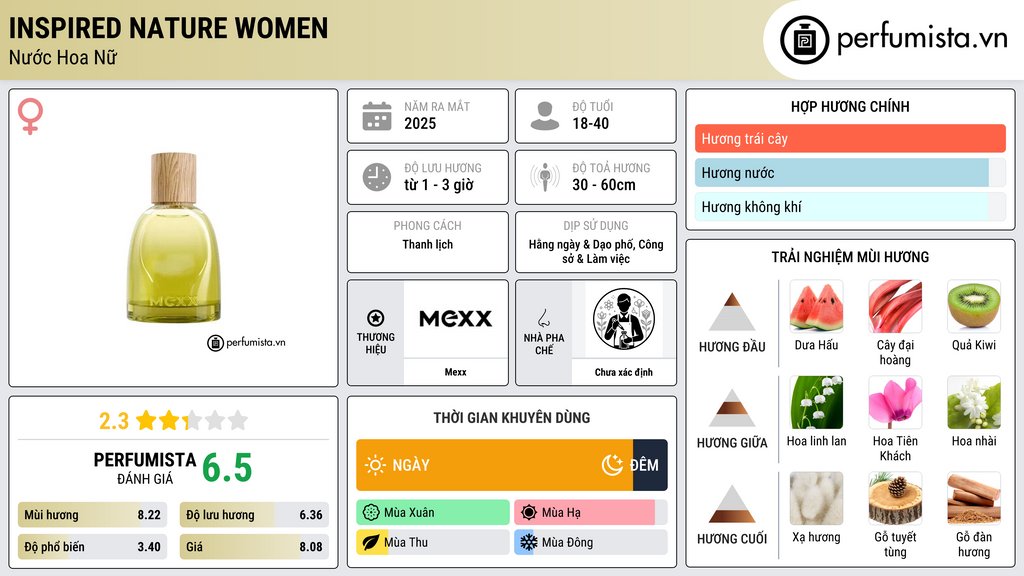The width and height of the screenshot is (1024, 576).
Task: Click the leaf icon for Mùa Thu
Action: pos(370,542)
